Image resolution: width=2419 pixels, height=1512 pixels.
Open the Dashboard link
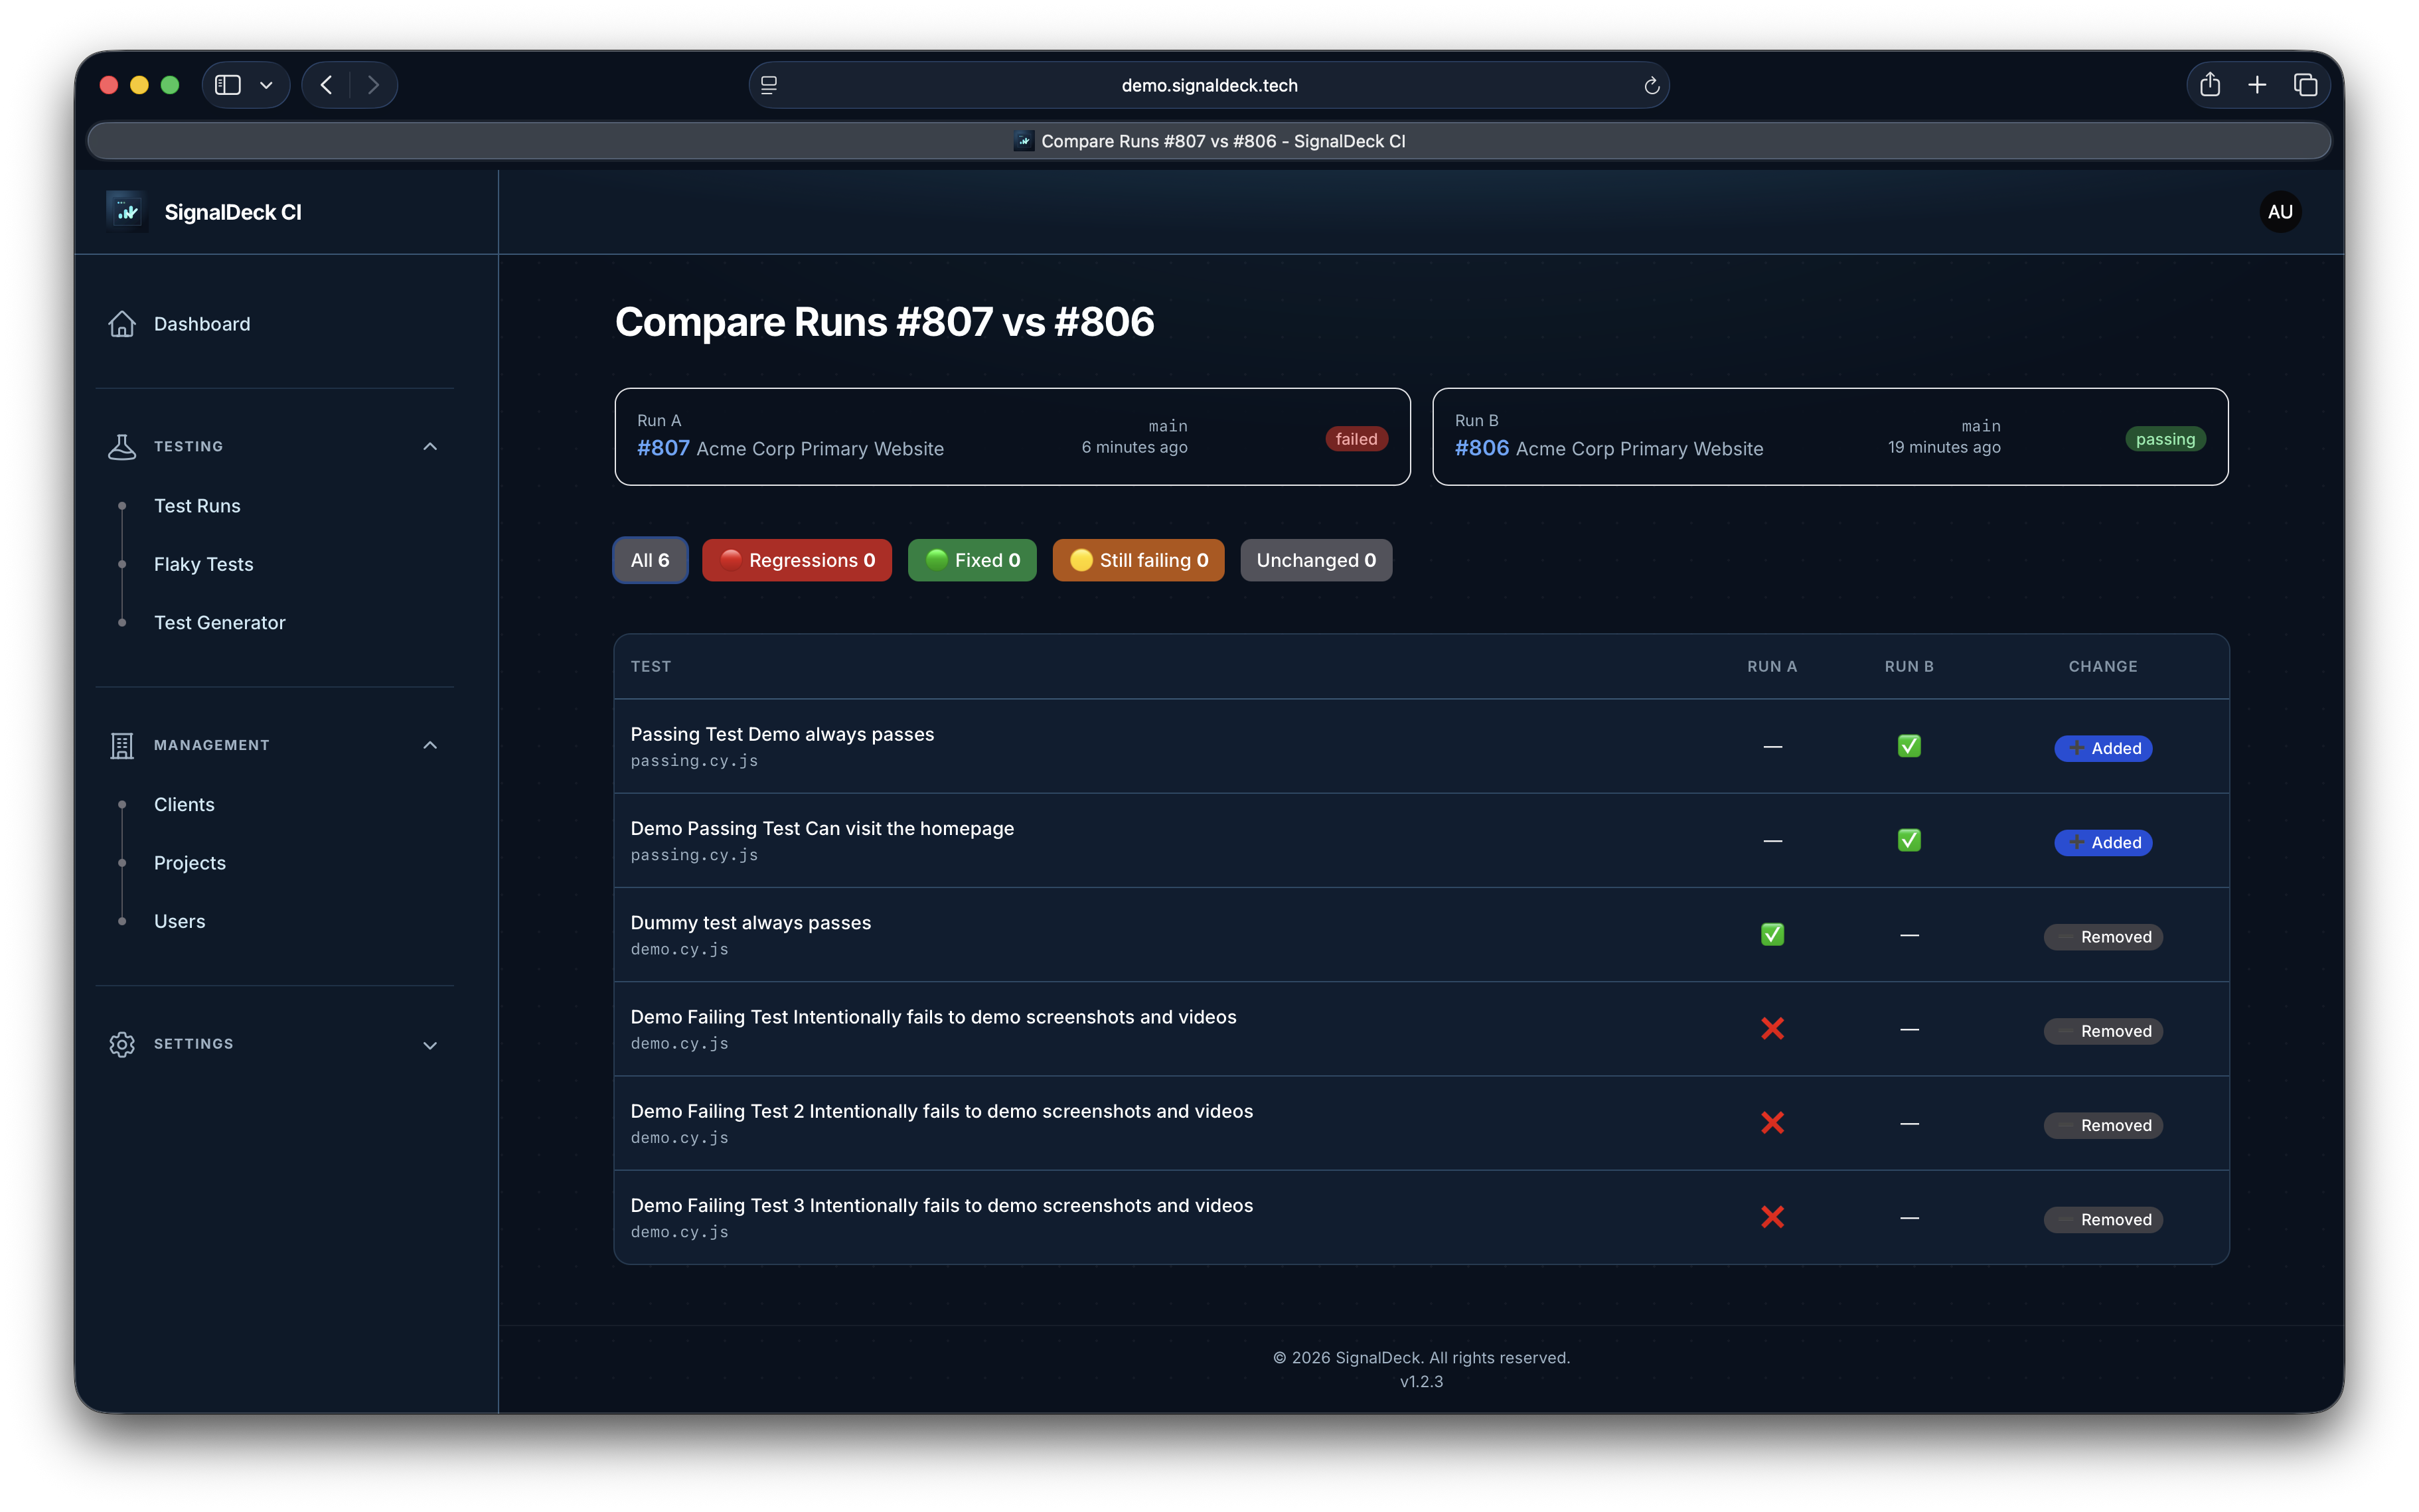(x=202, y=324)
